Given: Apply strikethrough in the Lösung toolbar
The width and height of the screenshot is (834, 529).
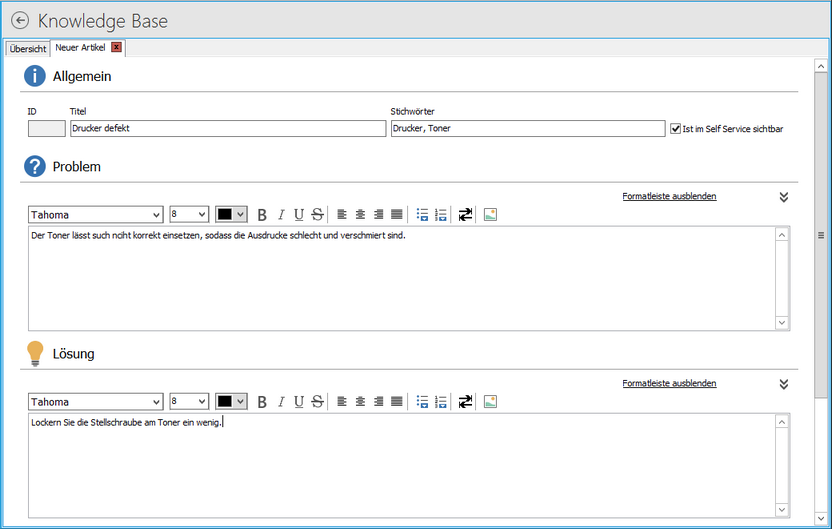Looking at the screenshot, I should [x=317, y=402].
